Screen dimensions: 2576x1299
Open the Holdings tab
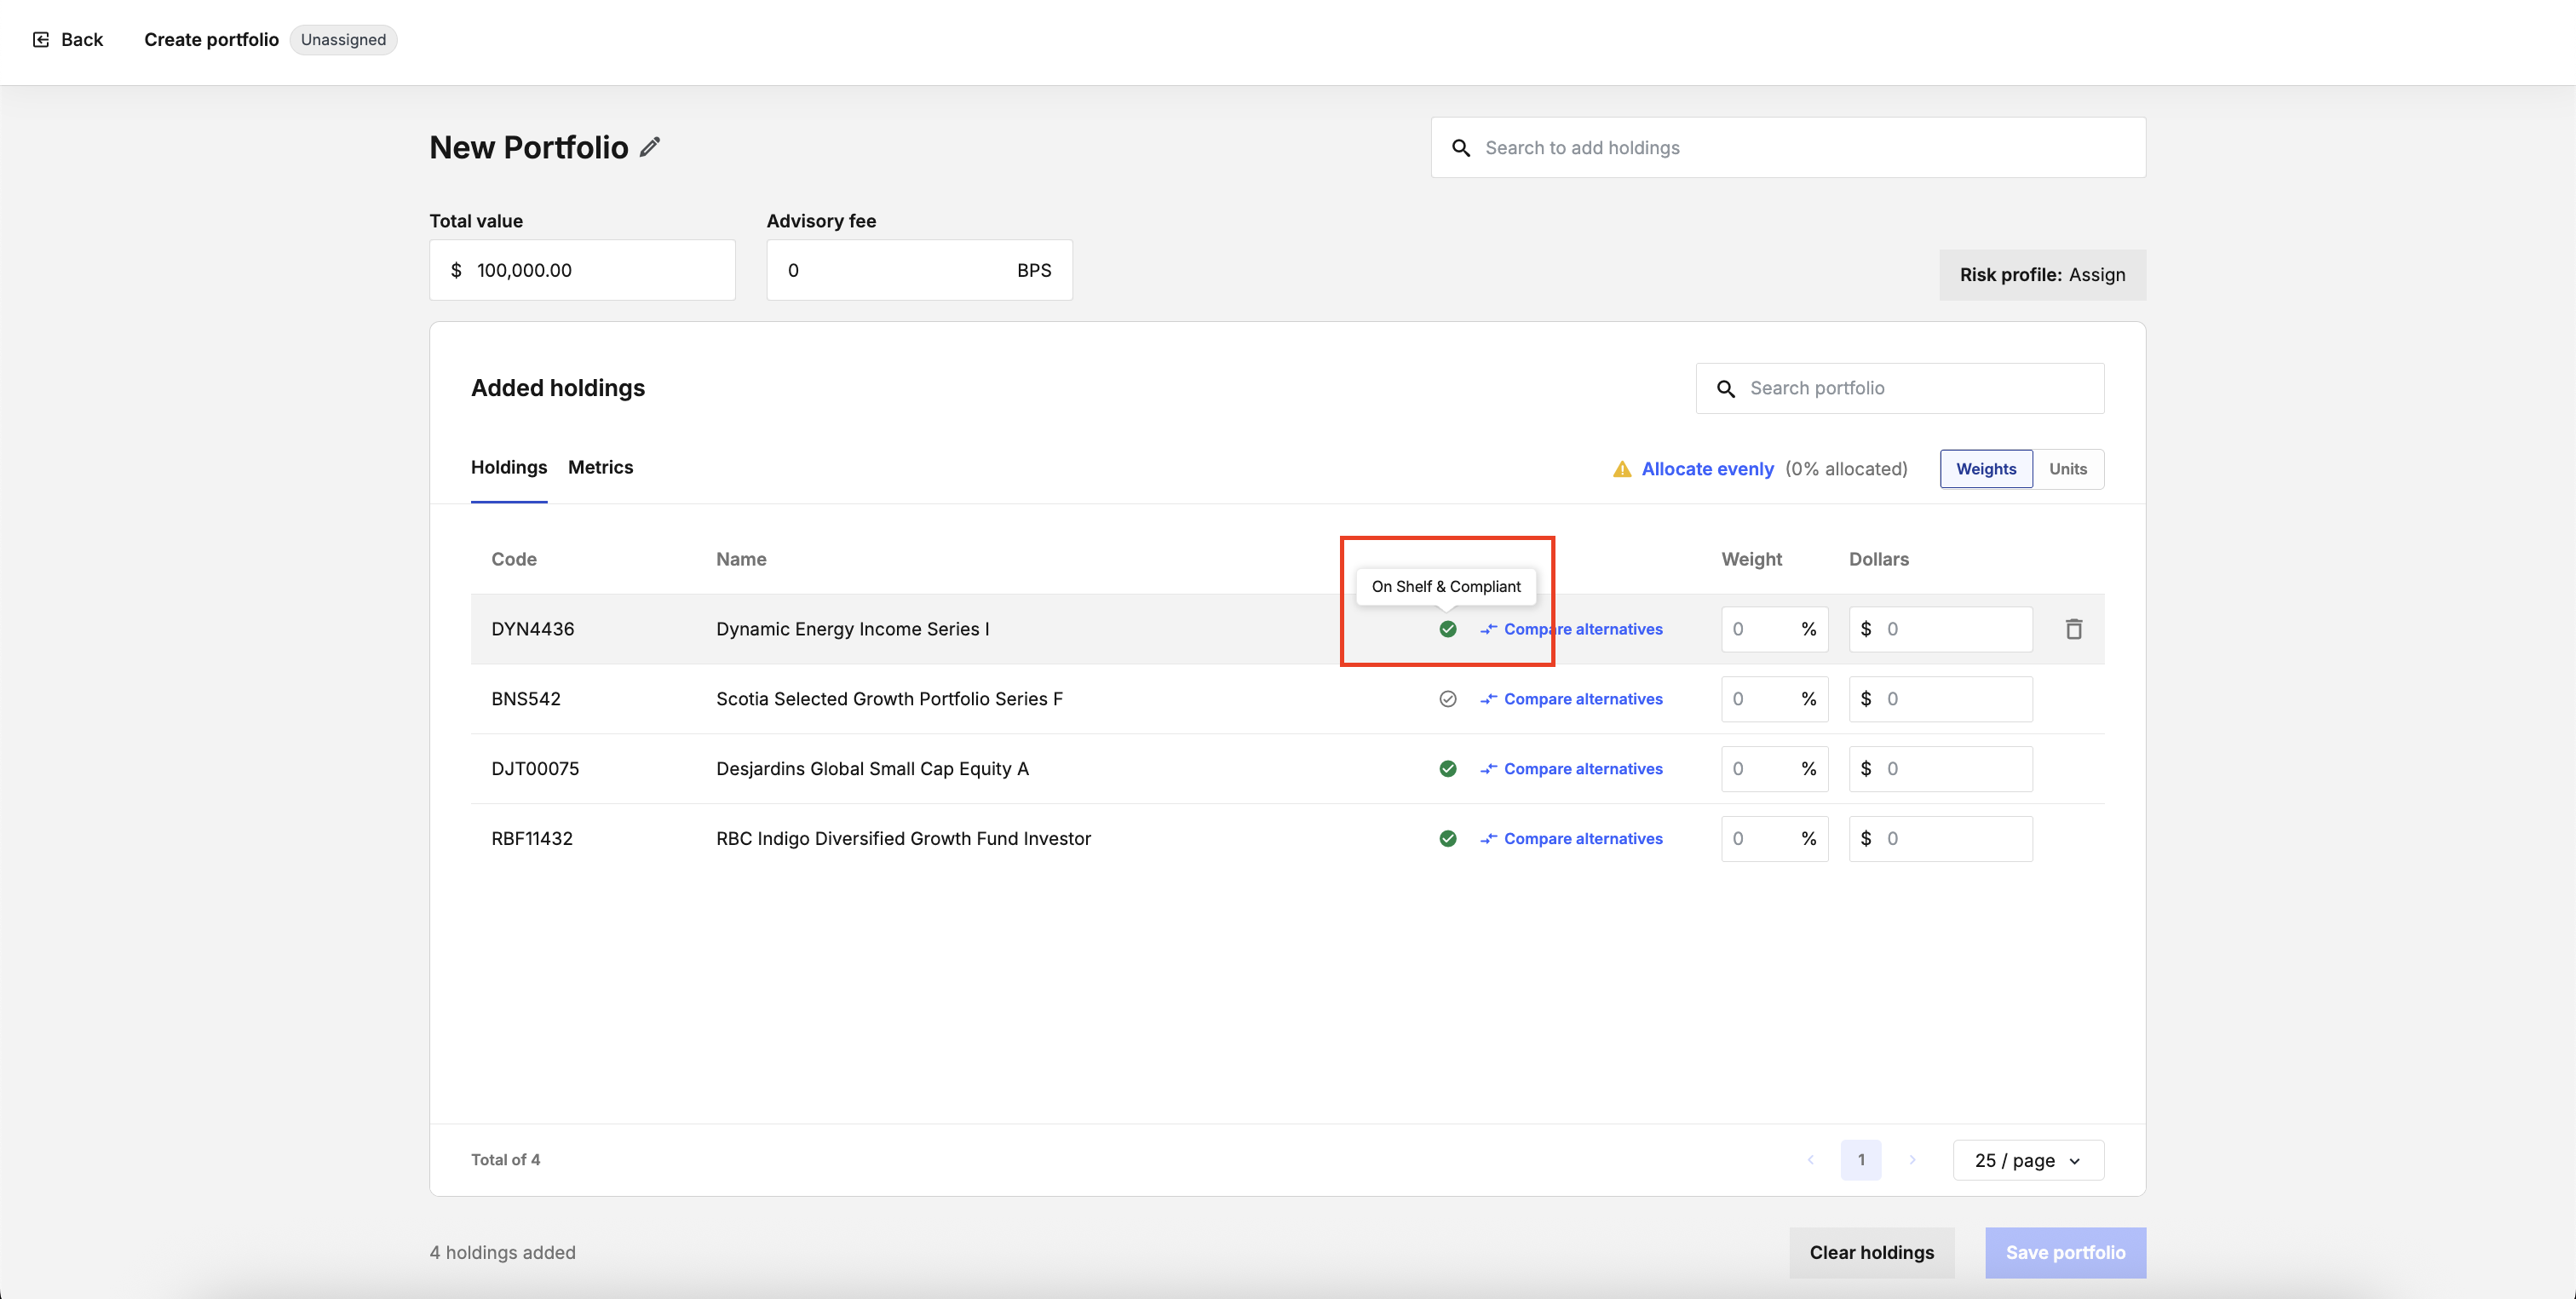pos(509,467)
